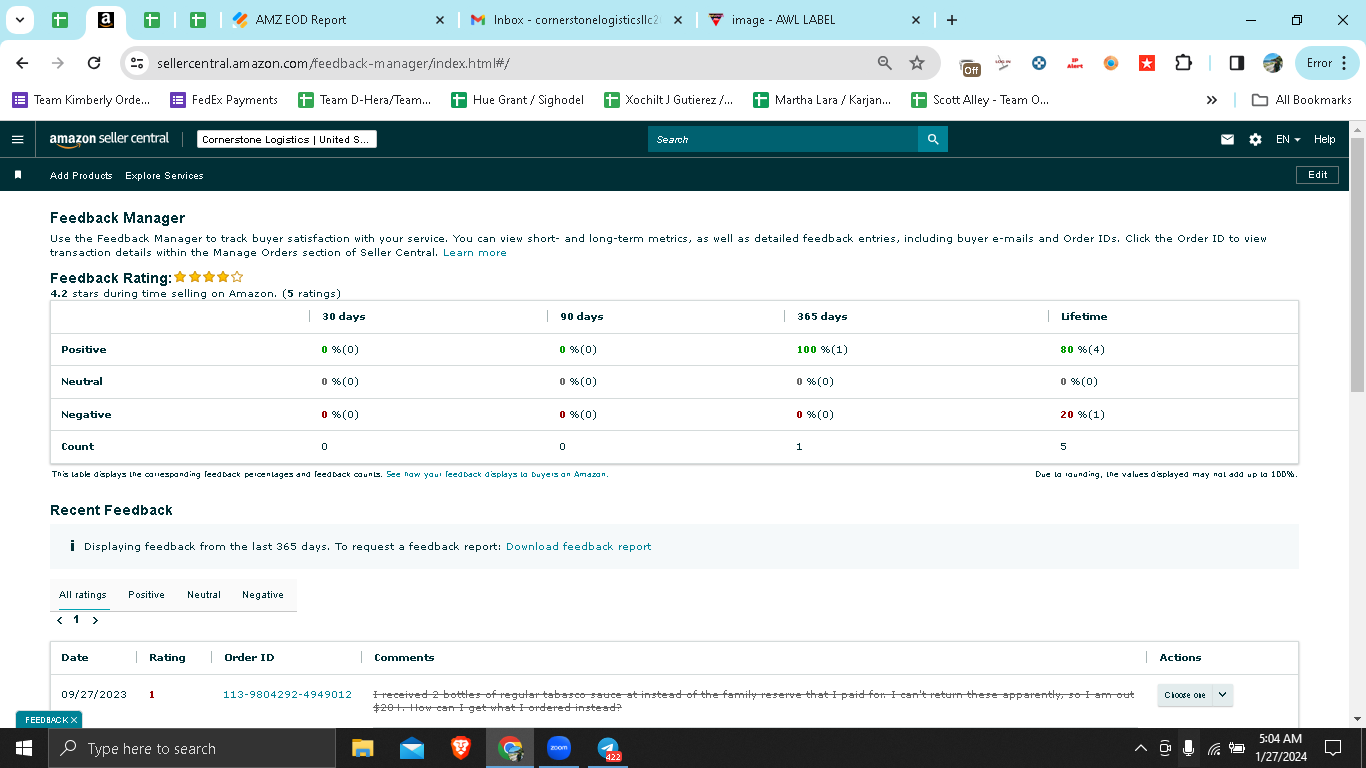Open Zoom from the taskbar
The height and width of the screenshot is (768, 1366).
tap(559, 748)
